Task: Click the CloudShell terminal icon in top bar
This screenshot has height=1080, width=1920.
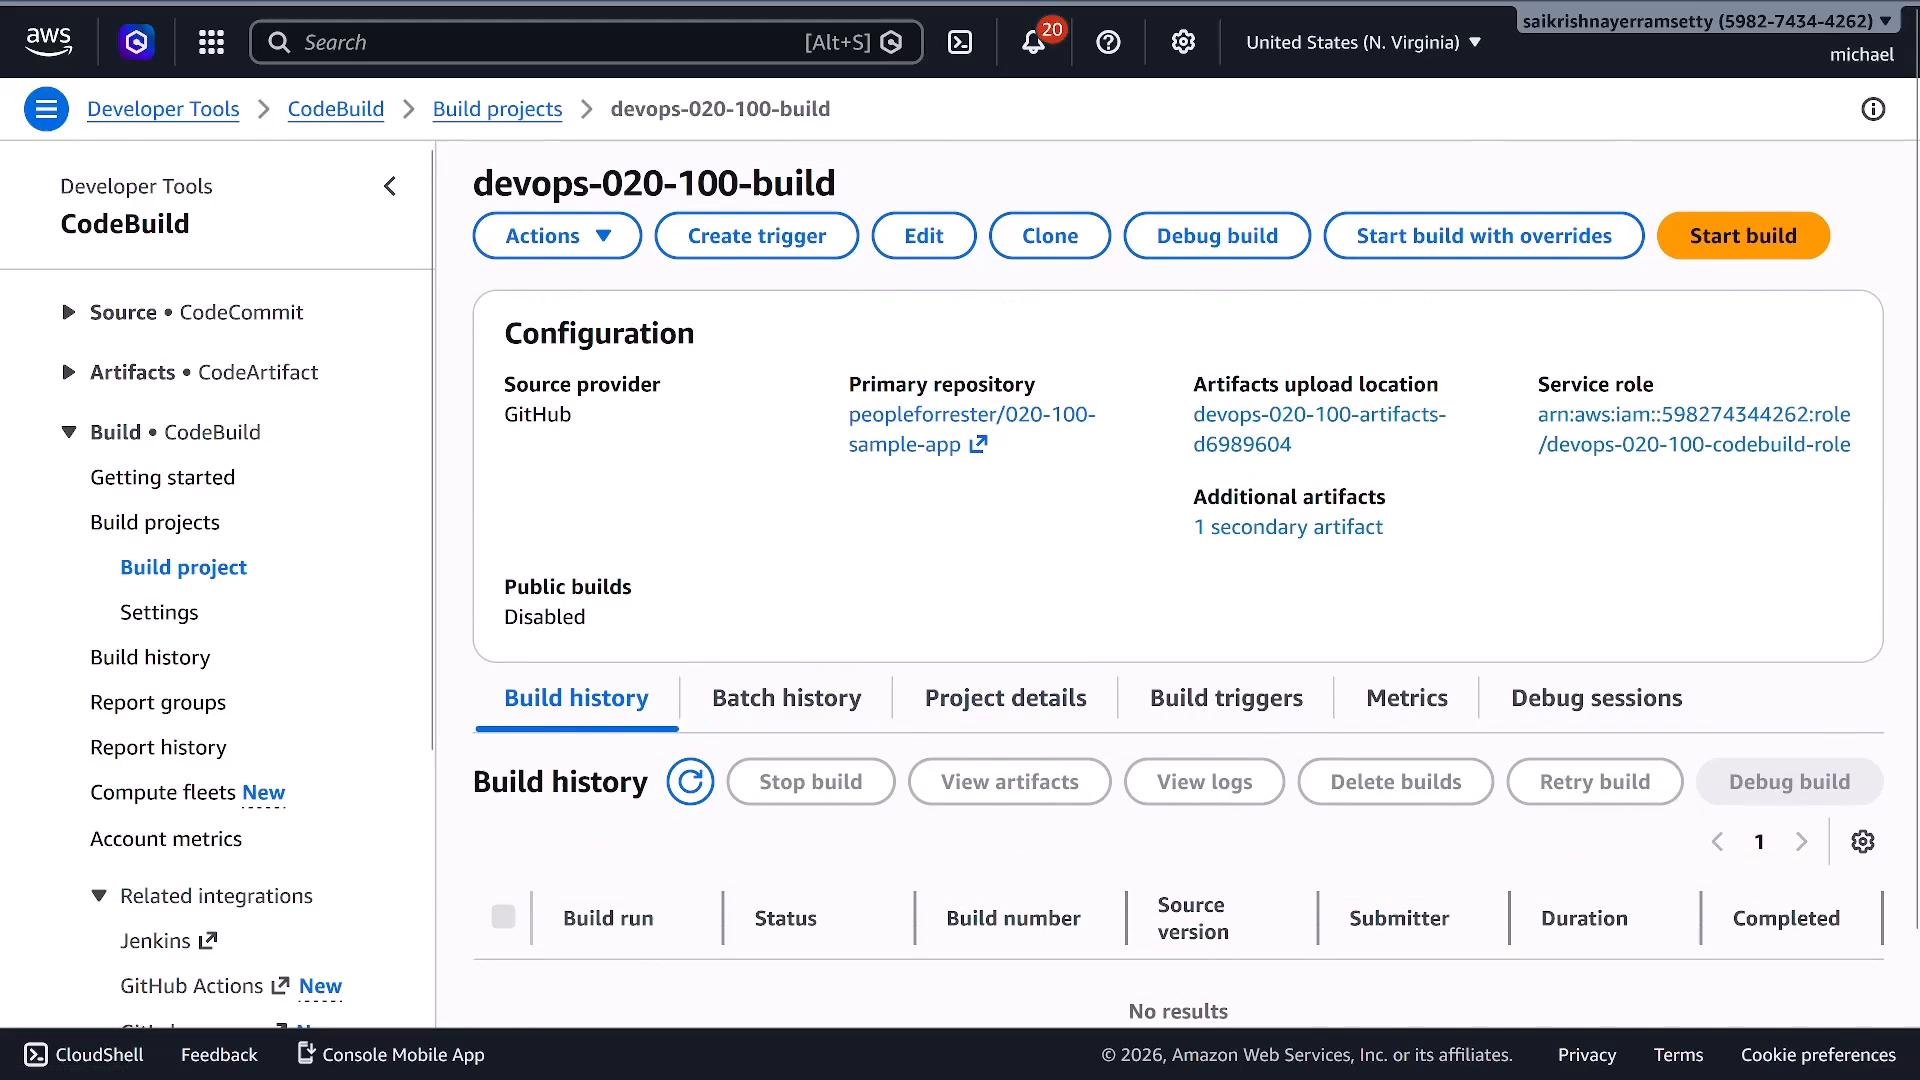Action: click(x=960, y=42)
